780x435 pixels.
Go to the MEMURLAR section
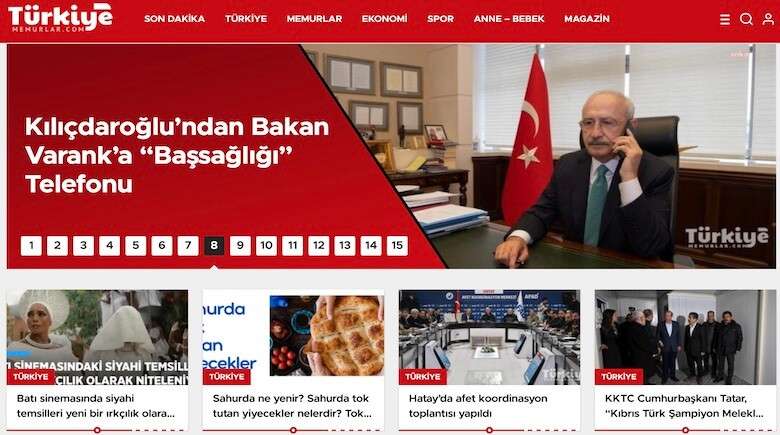314,19
